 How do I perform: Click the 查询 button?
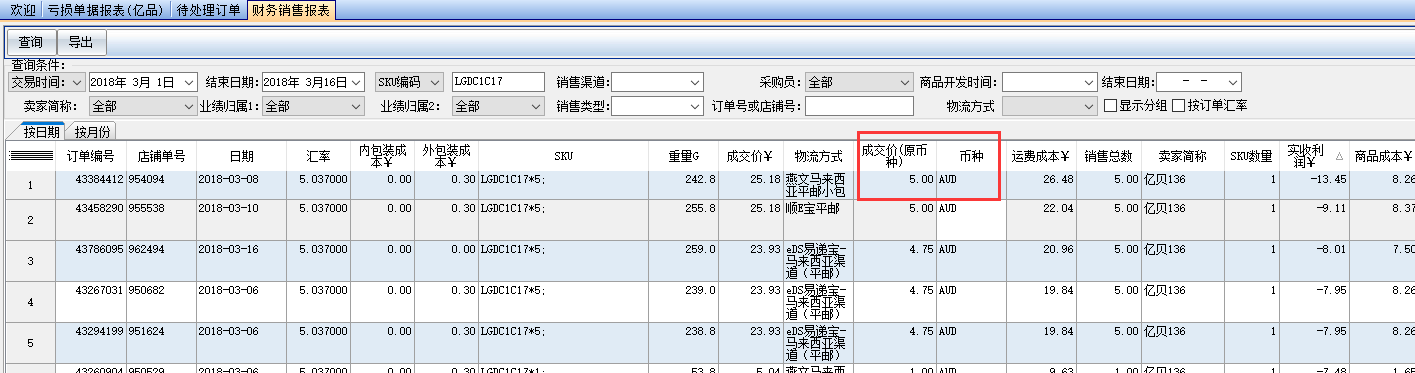tap(31, 42)
